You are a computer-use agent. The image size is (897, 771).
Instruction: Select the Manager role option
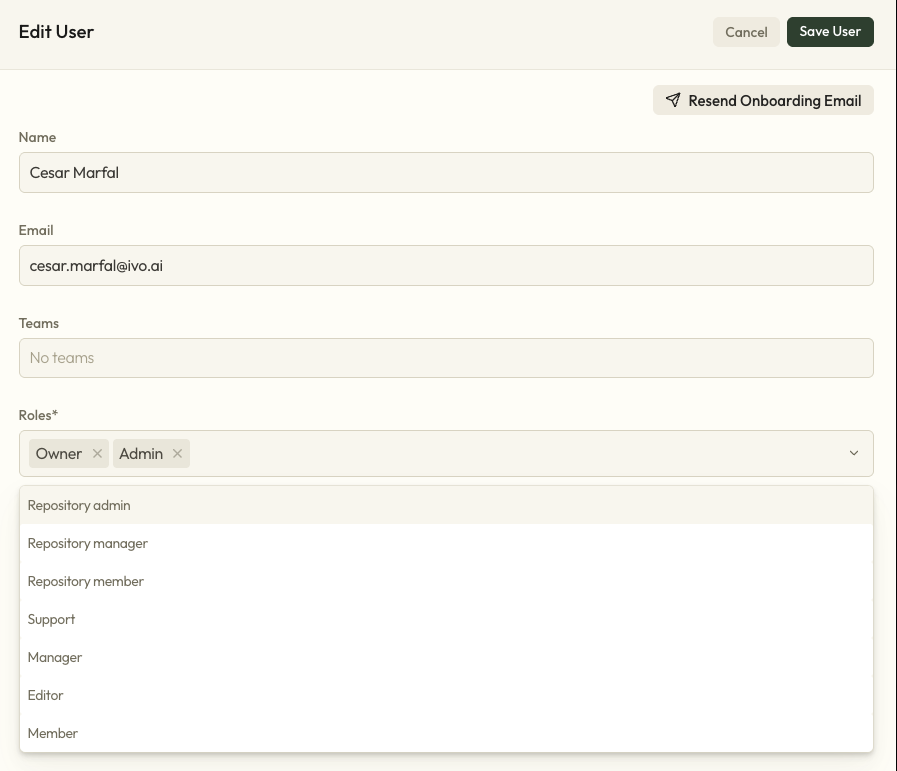tap(55, 658)
